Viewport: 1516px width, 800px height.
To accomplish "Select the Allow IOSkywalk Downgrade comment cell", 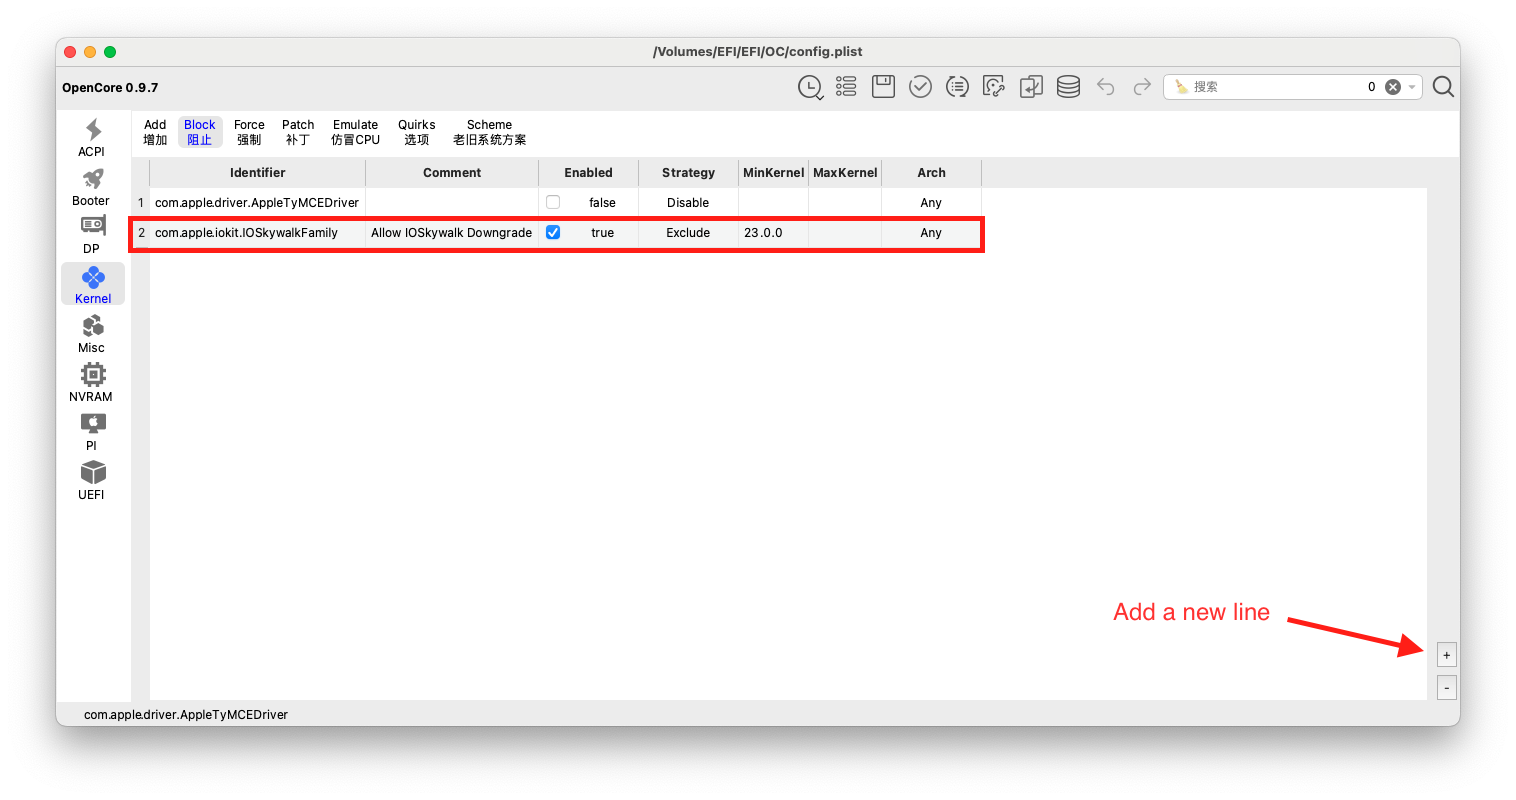I will [452, 232].
